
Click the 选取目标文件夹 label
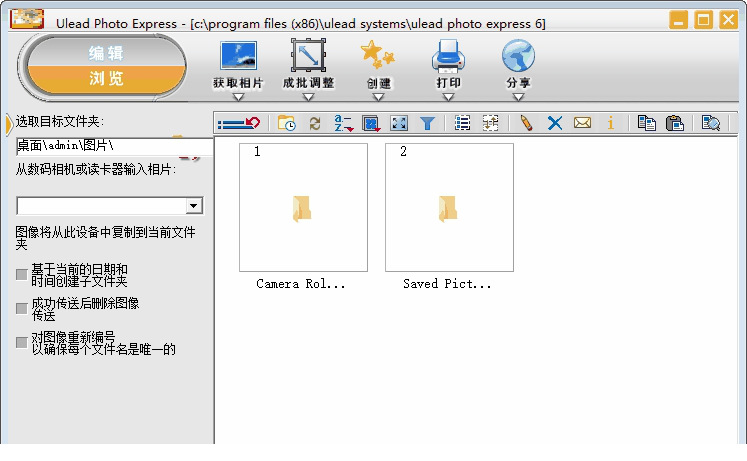click(x=60, y=121)
